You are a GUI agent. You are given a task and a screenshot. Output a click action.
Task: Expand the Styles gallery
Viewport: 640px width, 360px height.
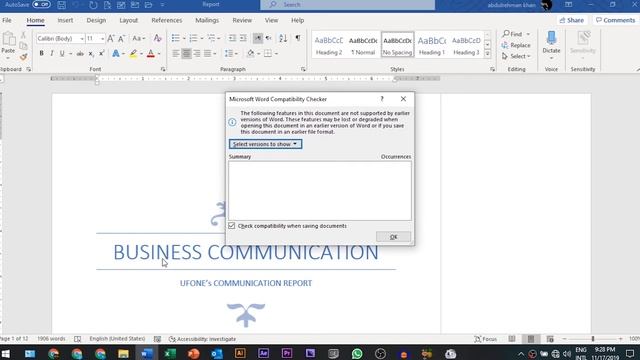tap(487, 54)
